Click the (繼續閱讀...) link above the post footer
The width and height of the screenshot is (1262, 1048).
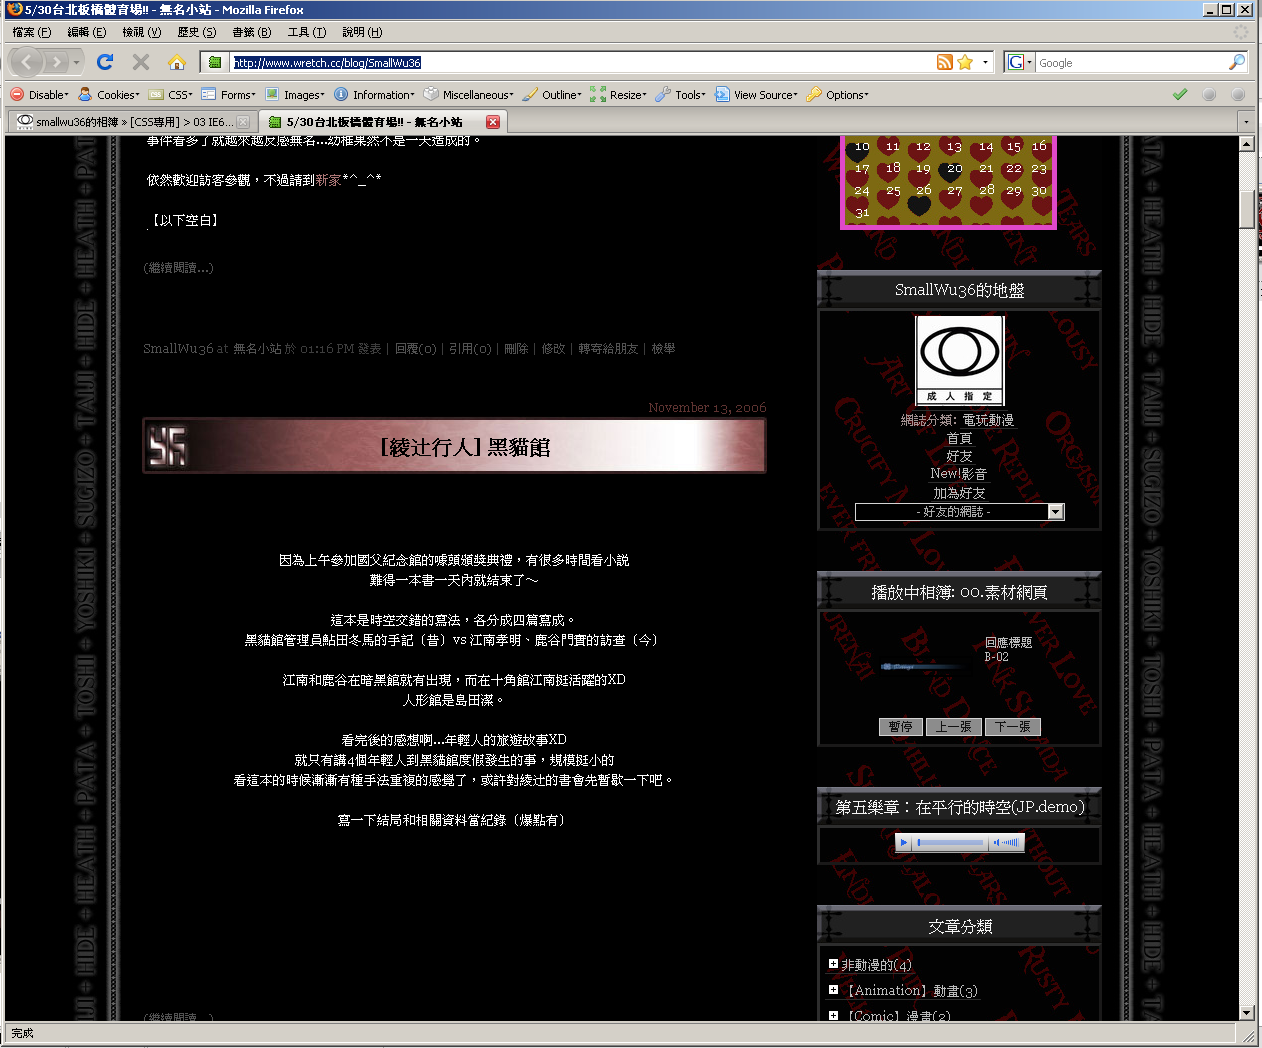[178, 268]
